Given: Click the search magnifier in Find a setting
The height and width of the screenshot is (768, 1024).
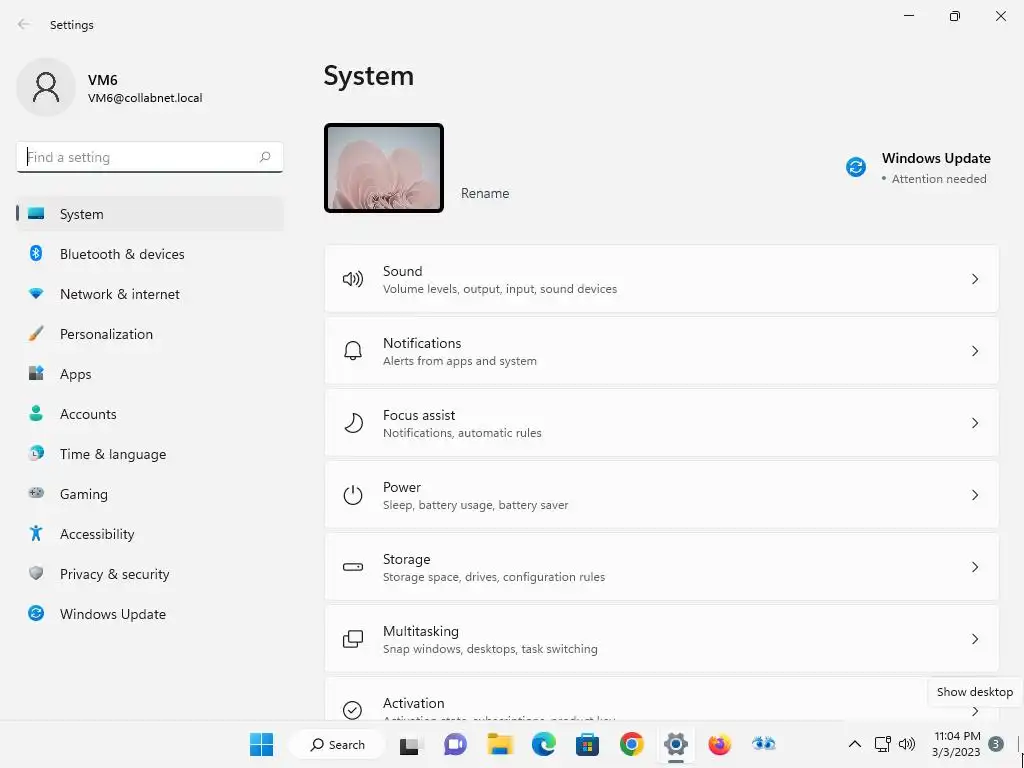Looking at the screenshot, I should click(264, 157).
